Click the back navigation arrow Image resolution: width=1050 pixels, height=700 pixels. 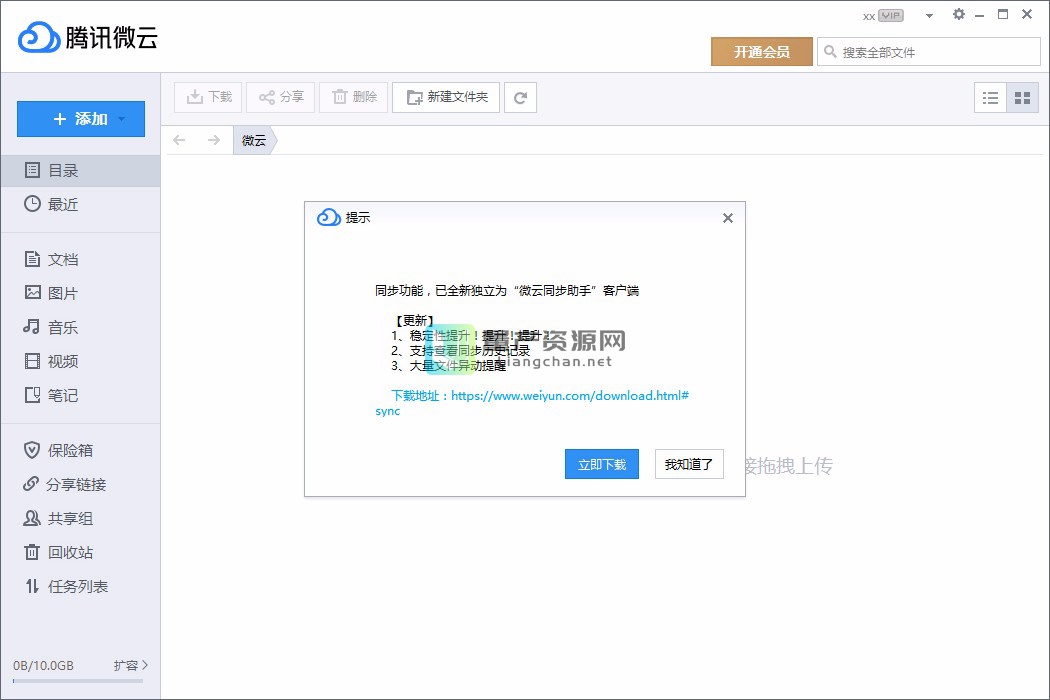(x=179, y=140)
